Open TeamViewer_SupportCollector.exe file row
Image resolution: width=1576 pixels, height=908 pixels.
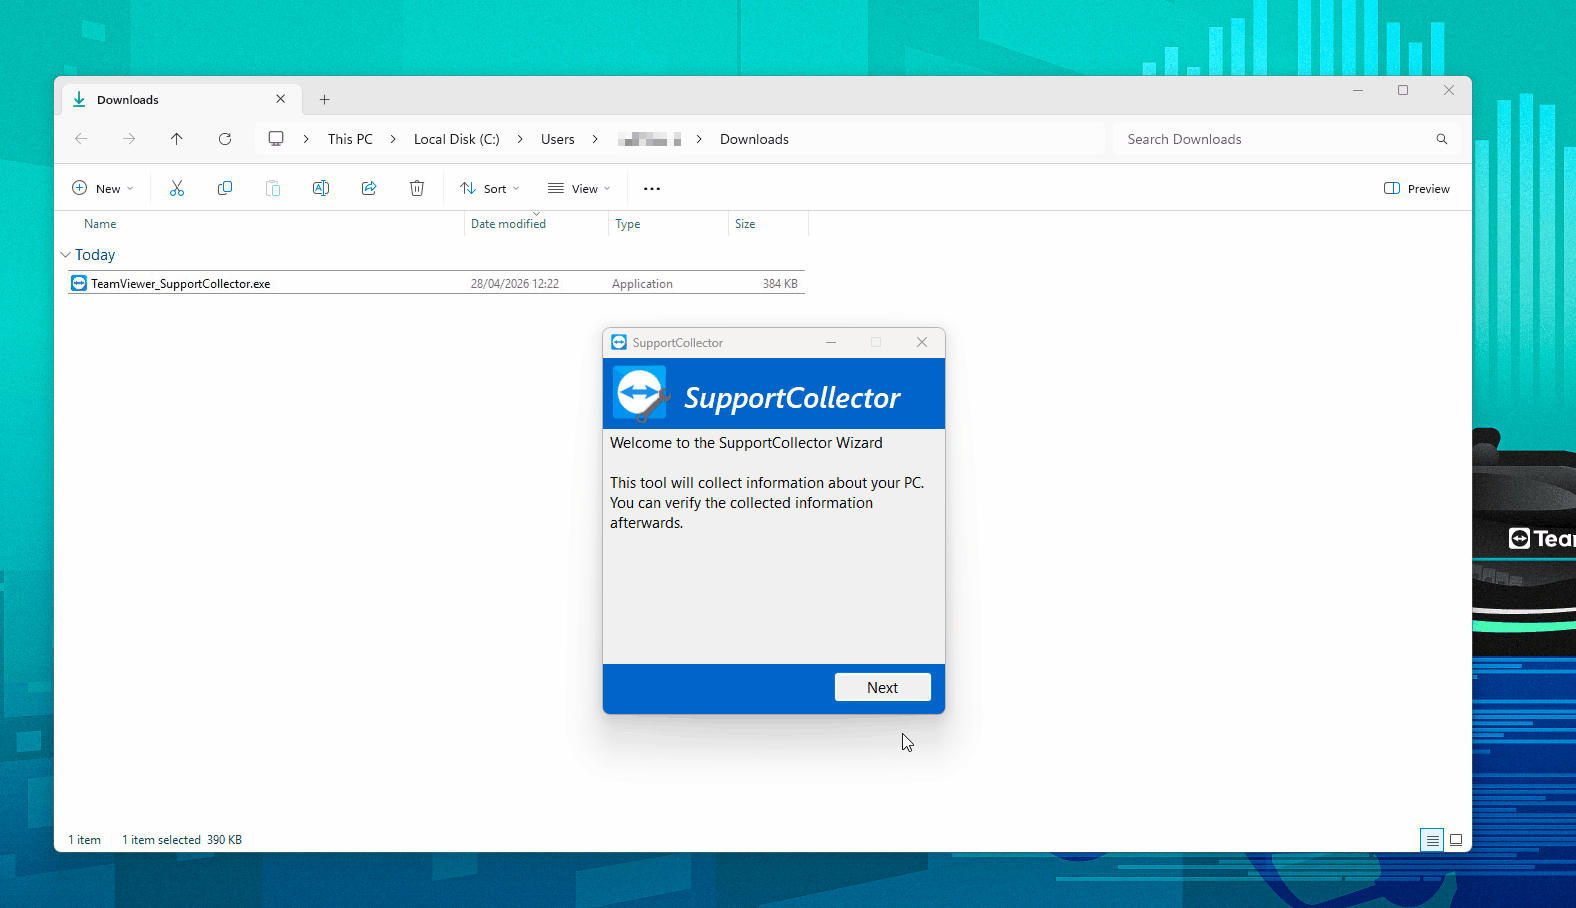pyautogui.click(x=437, y=283)
